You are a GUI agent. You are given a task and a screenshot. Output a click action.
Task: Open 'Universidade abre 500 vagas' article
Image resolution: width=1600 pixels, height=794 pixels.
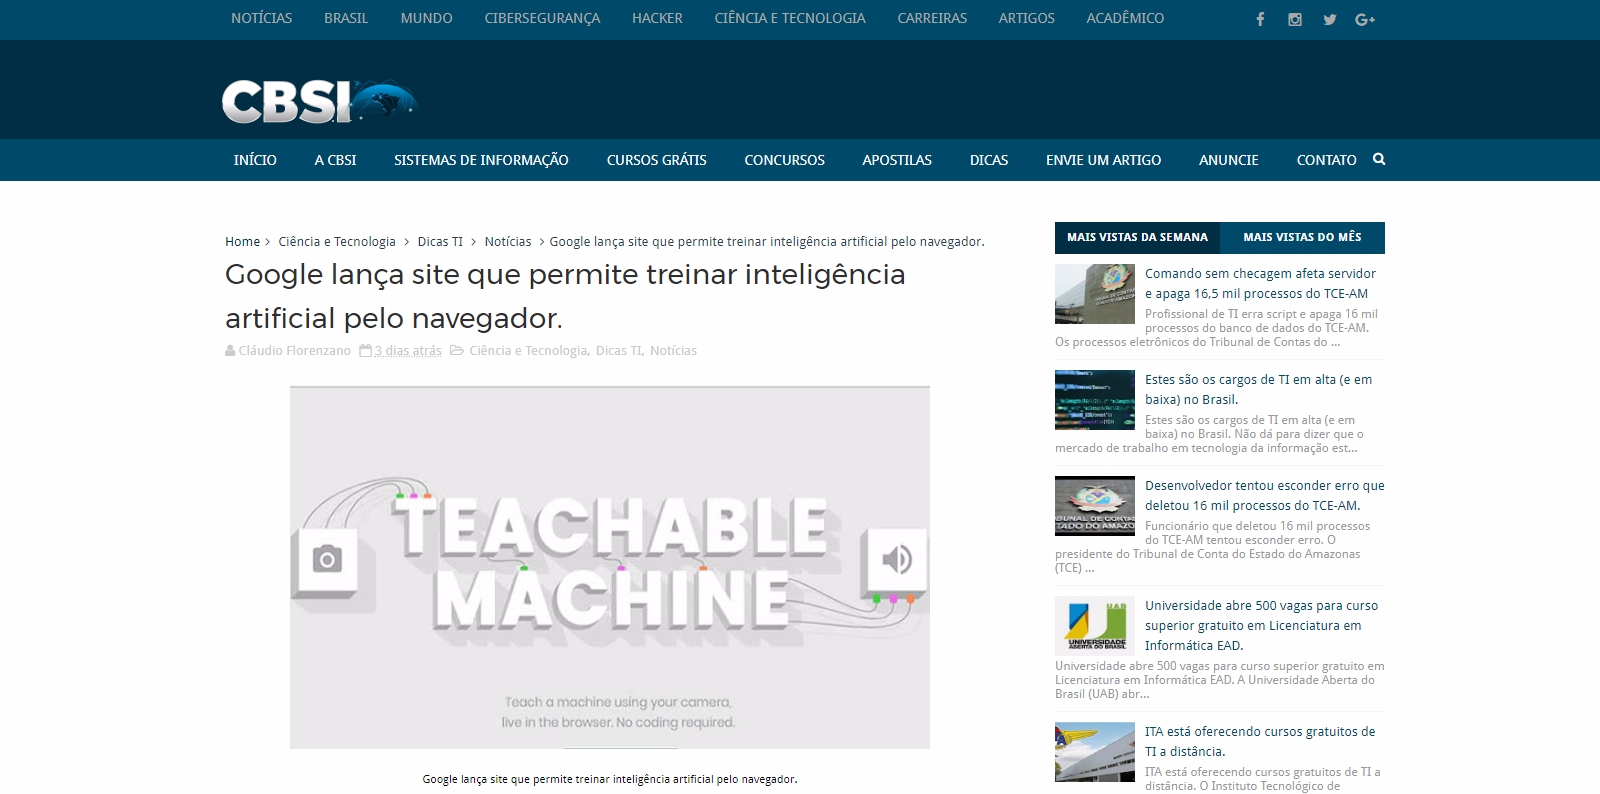pos(1261,625)
